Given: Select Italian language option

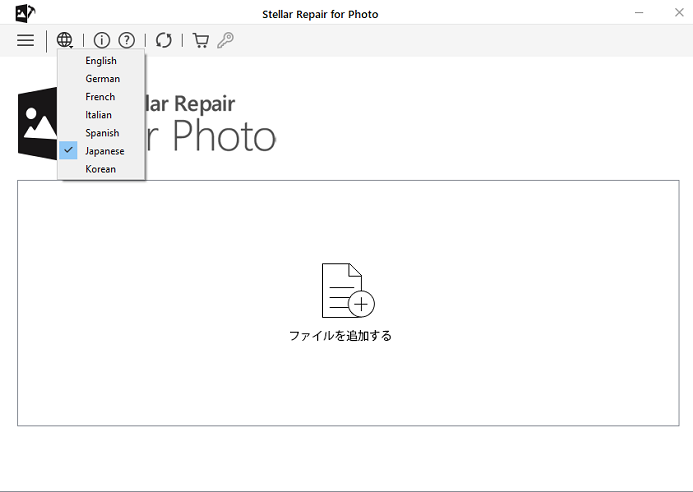Looking at the screenshot, I should point(98,115).
